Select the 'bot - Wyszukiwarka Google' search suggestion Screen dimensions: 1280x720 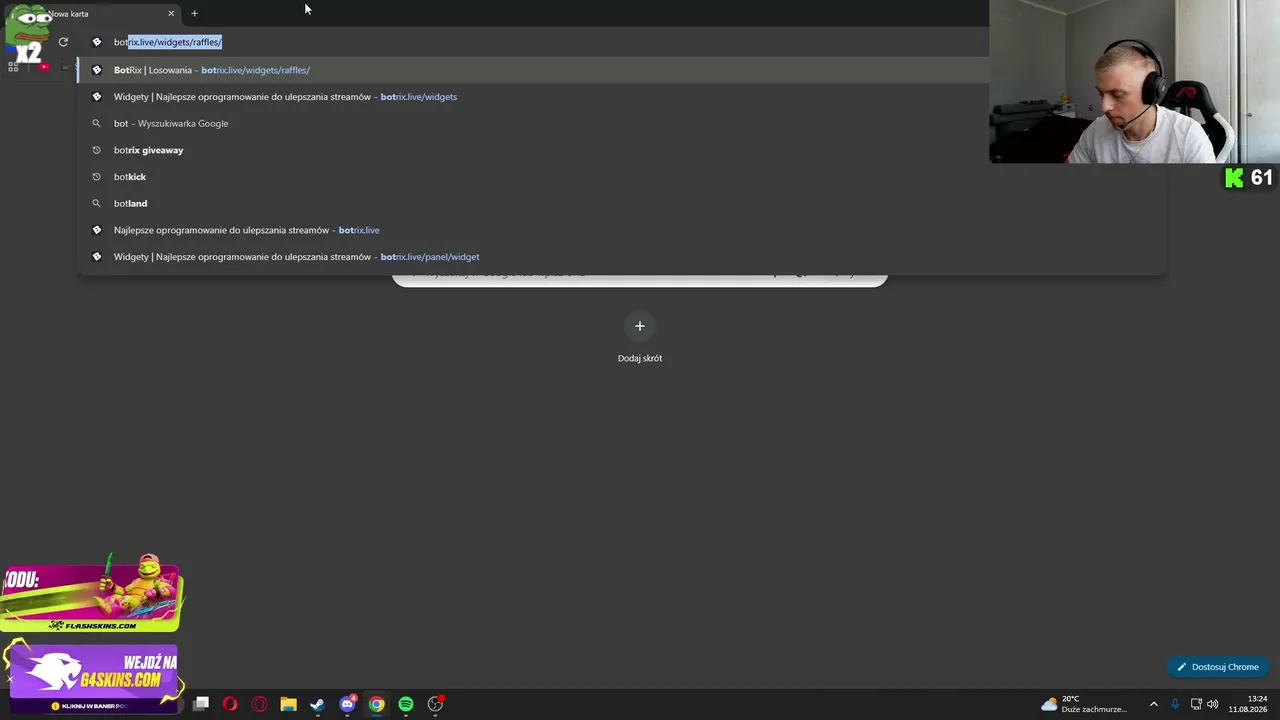point(622,123)
